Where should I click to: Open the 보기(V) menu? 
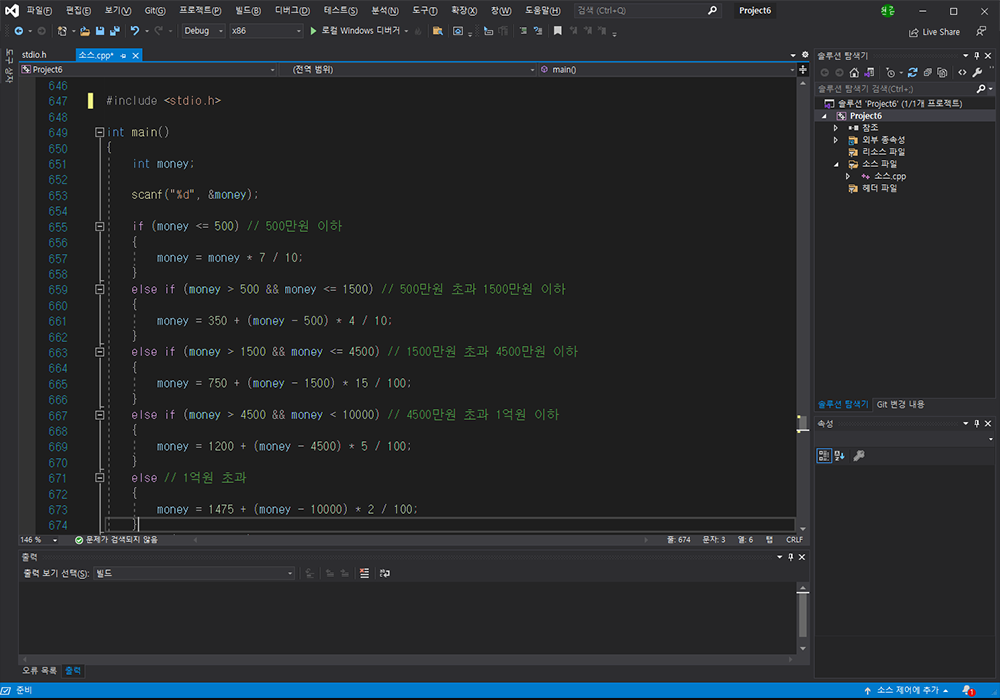[117, 10]
